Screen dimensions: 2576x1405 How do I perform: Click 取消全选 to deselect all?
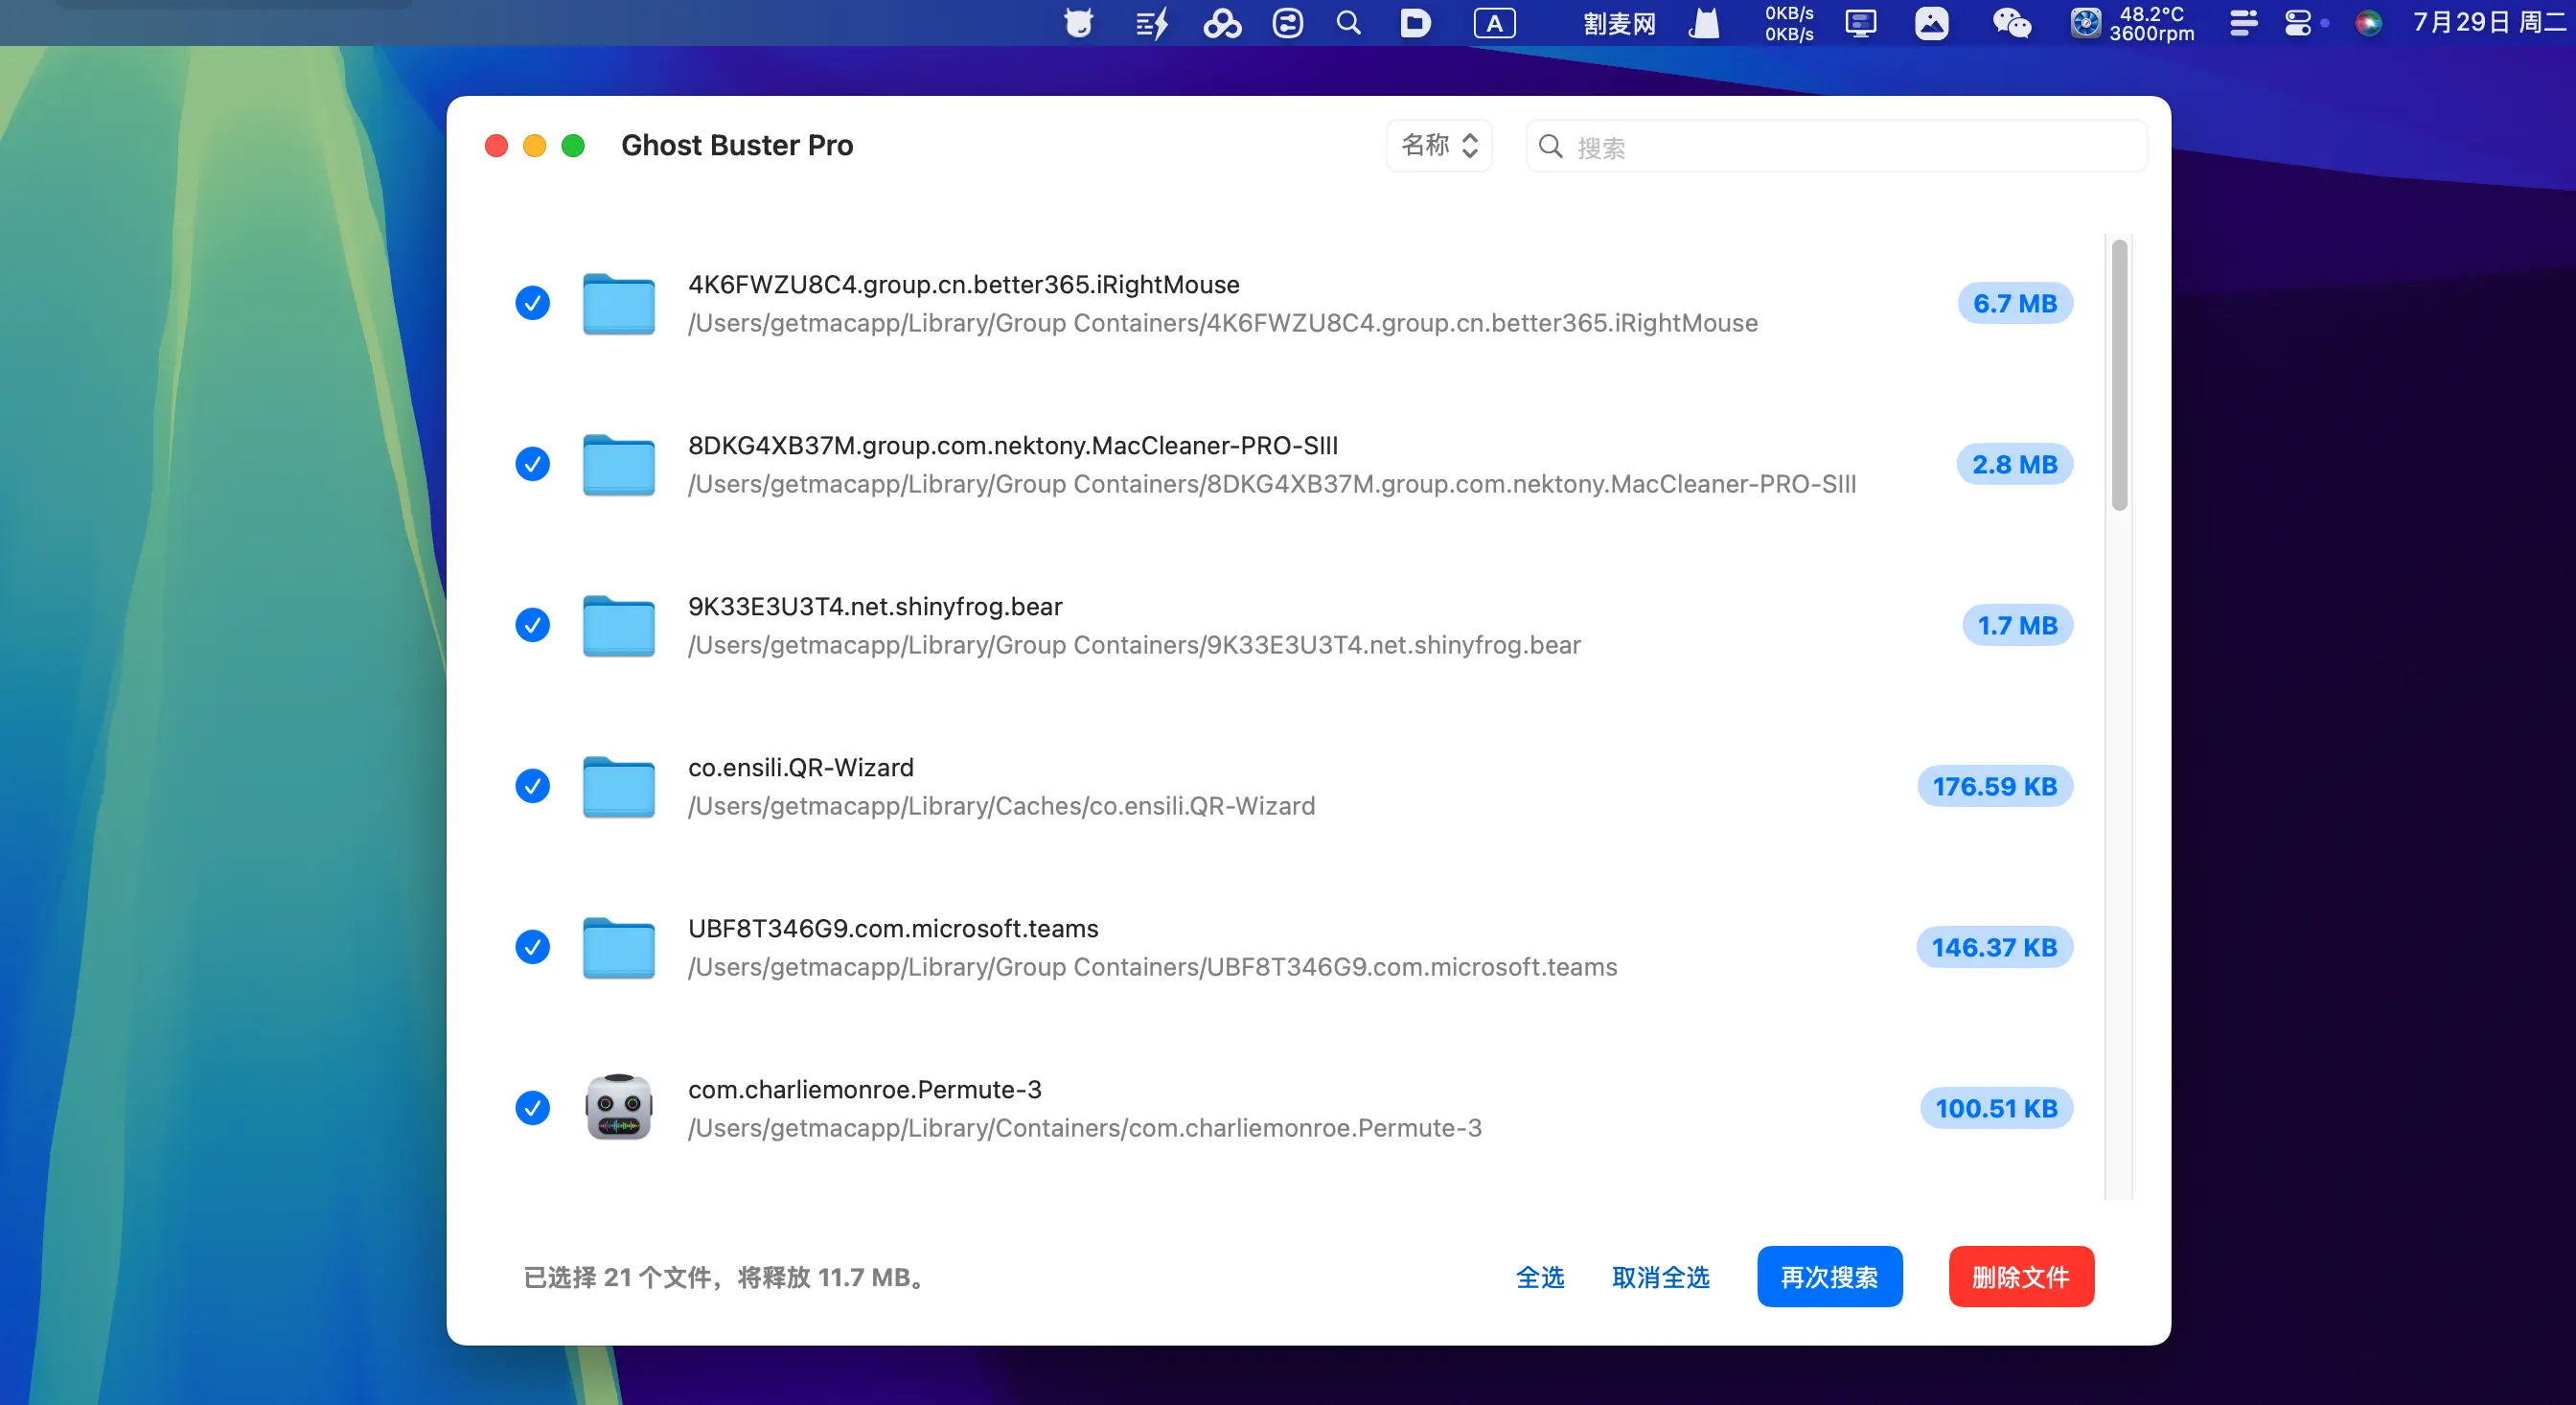coord(1660,1277)
